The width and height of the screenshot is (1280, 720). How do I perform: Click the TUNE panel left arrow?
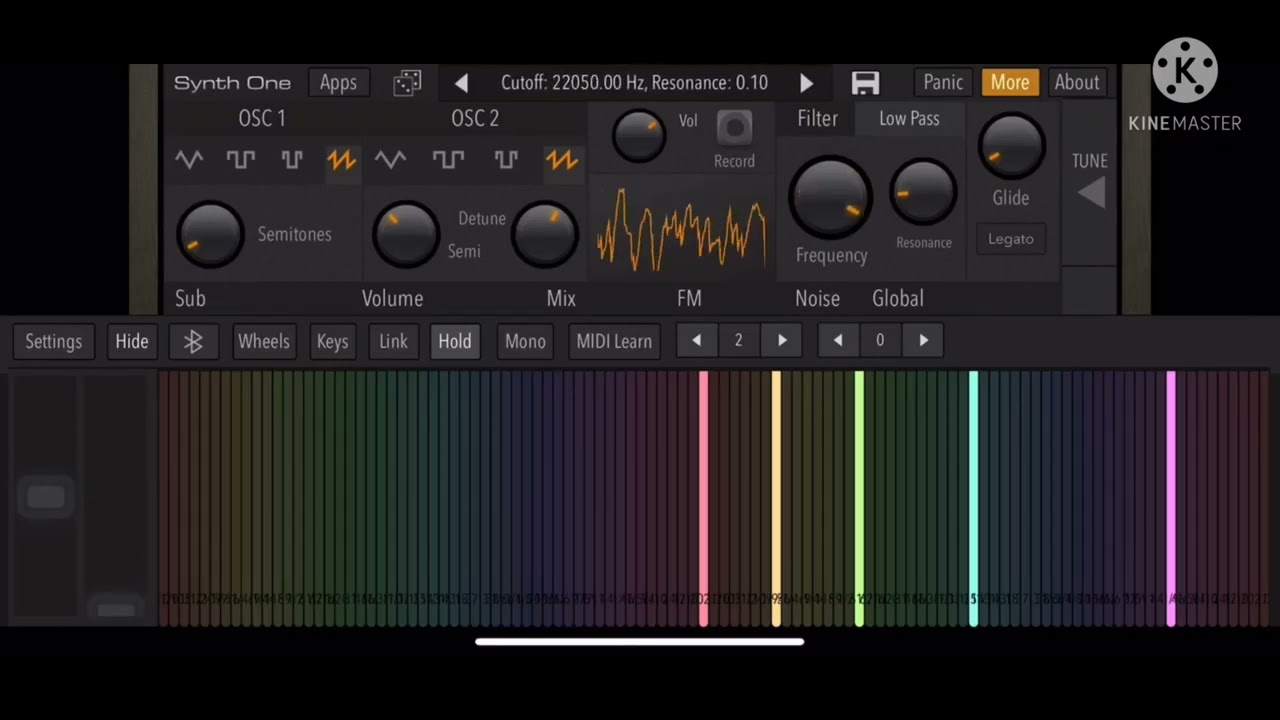click(x=1091, y=192)
